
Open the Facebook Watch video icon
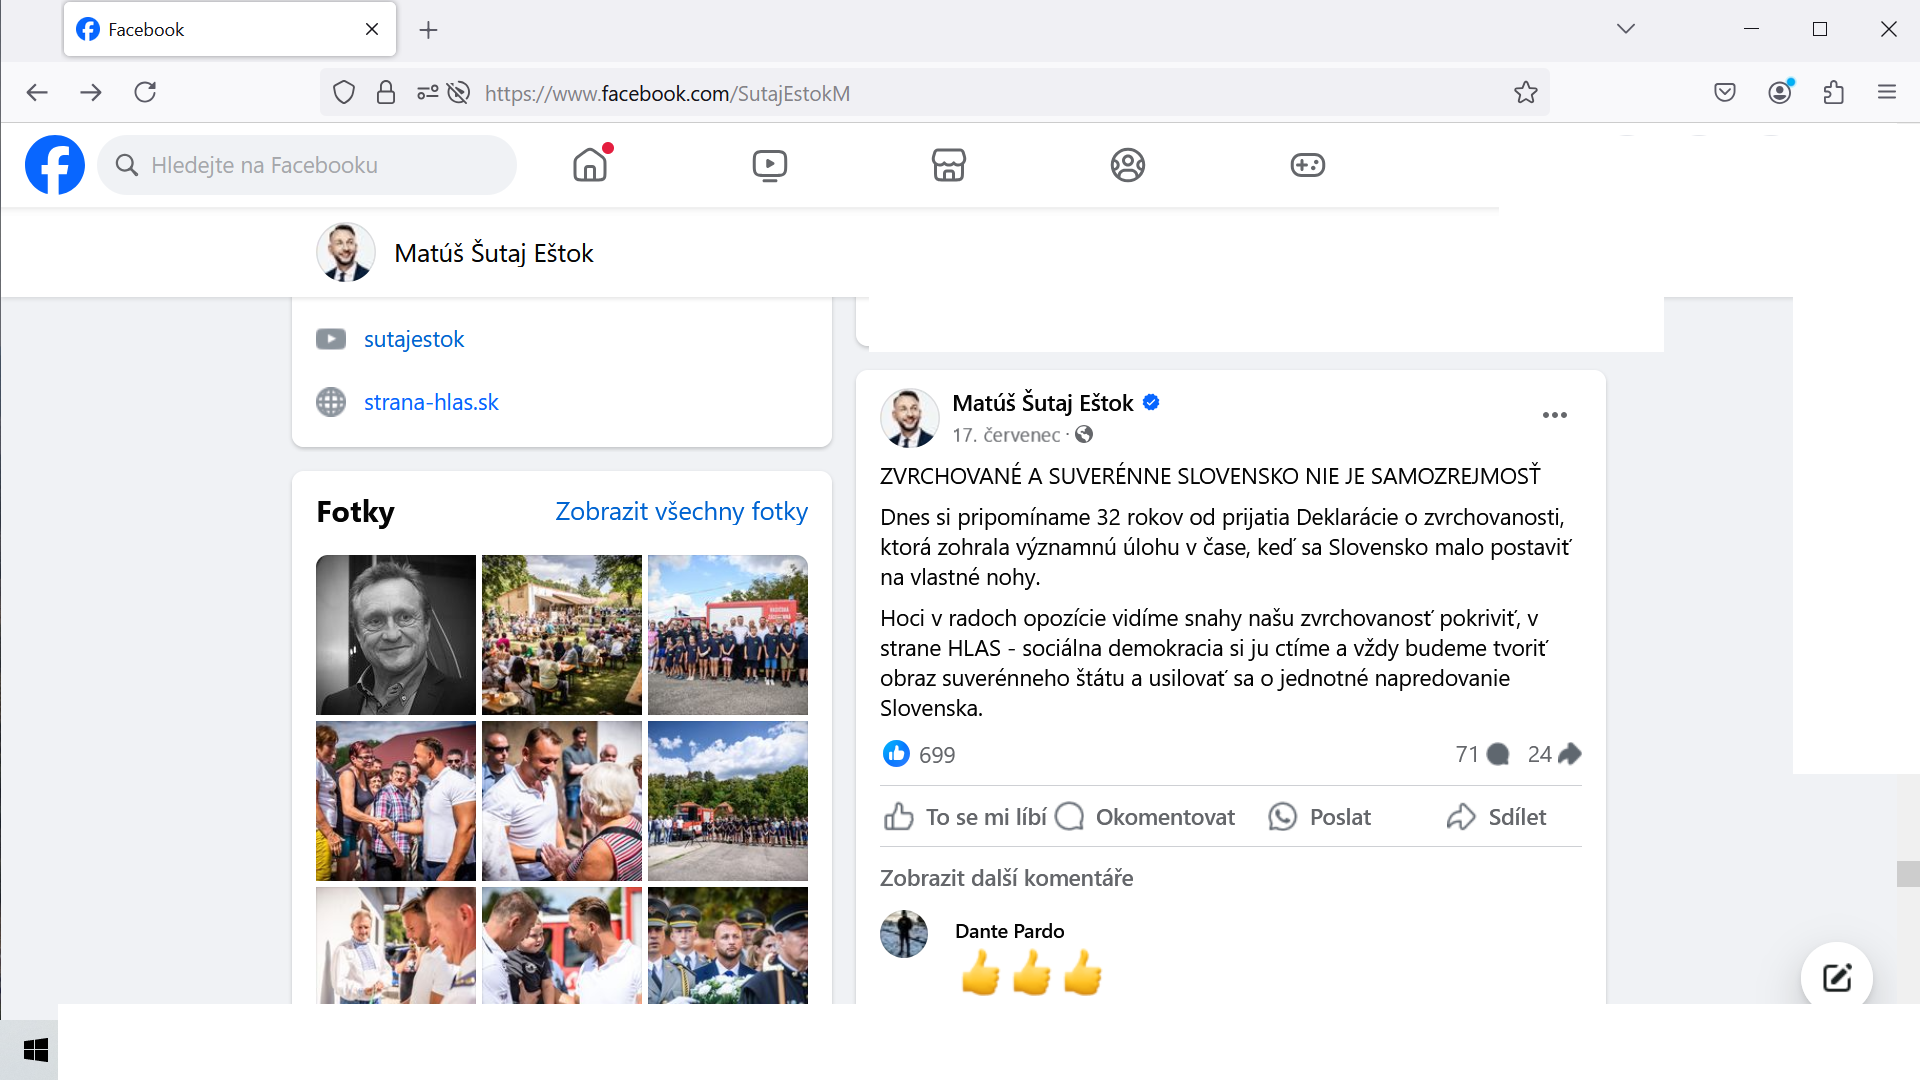click(x=769, y=165)
